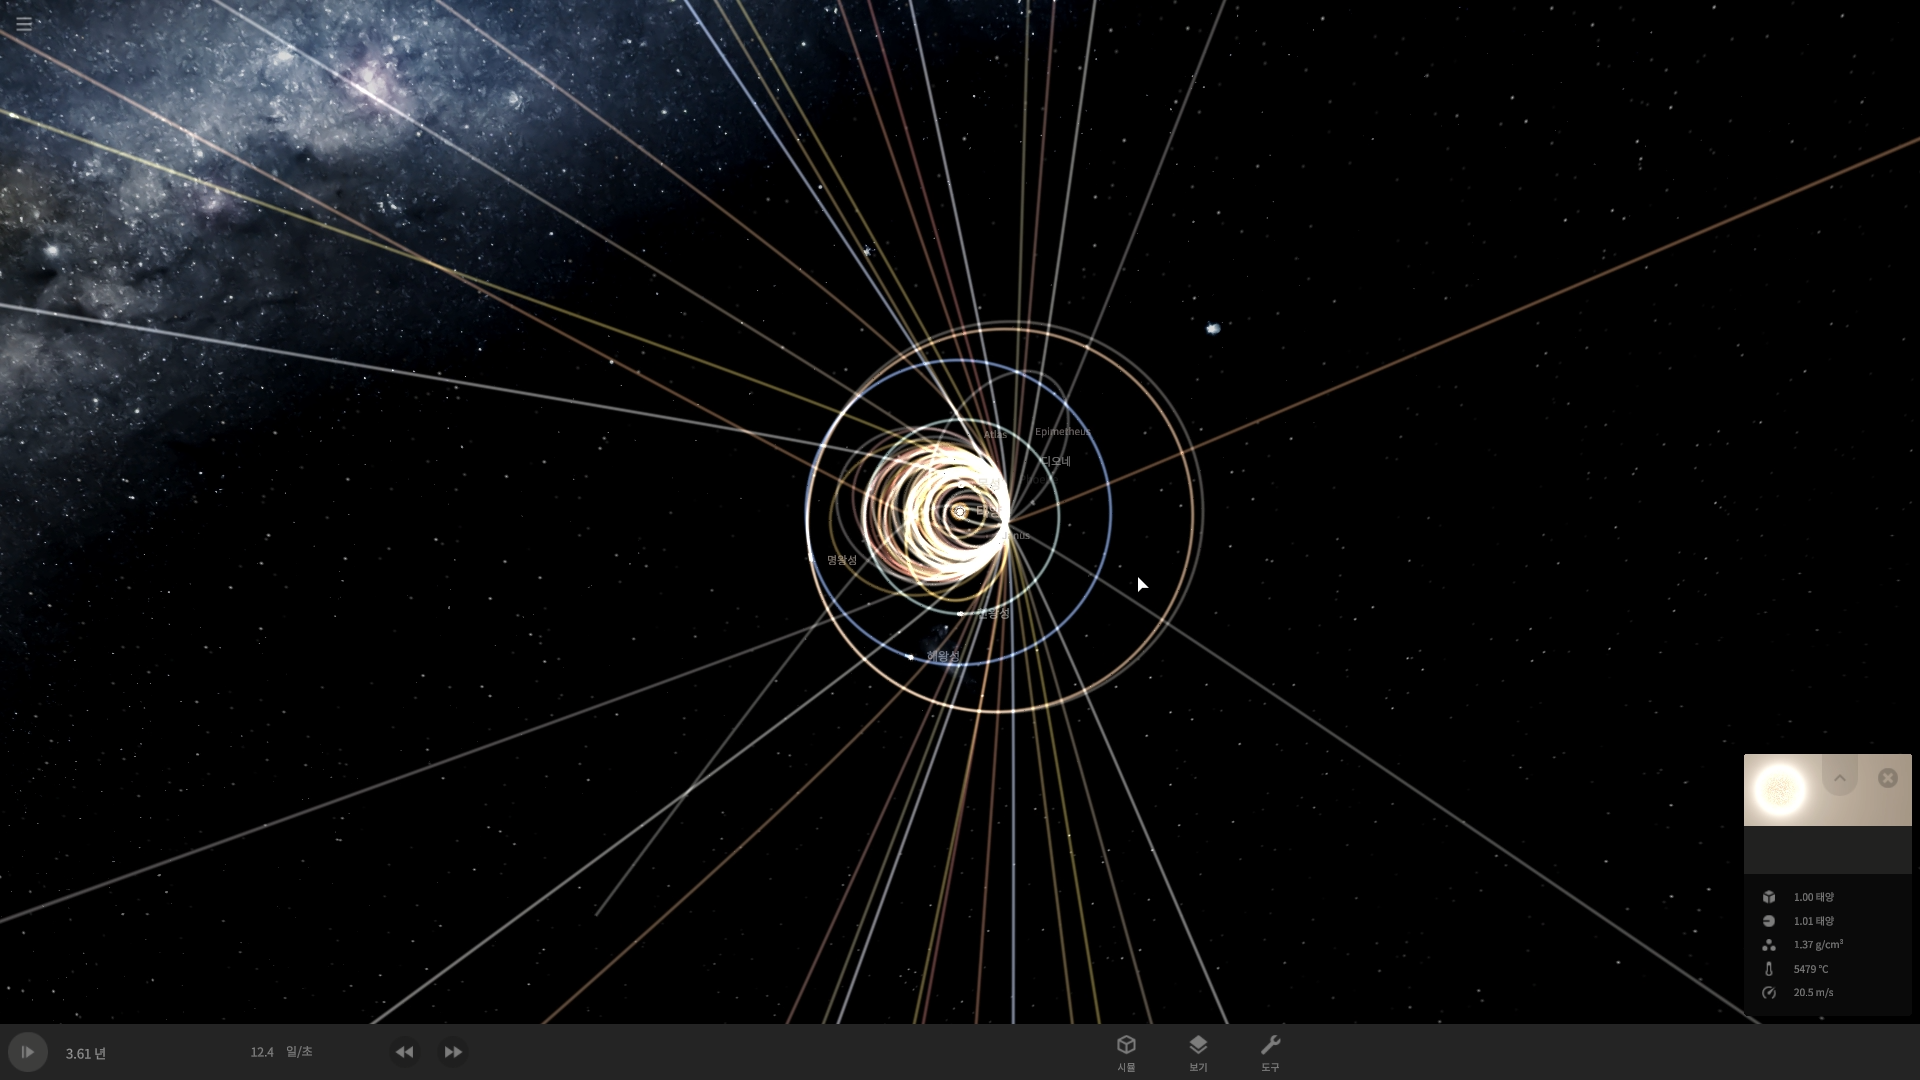Click the density dots icon
The height and width of the screenshot is (1080, 1920).
1769,945
